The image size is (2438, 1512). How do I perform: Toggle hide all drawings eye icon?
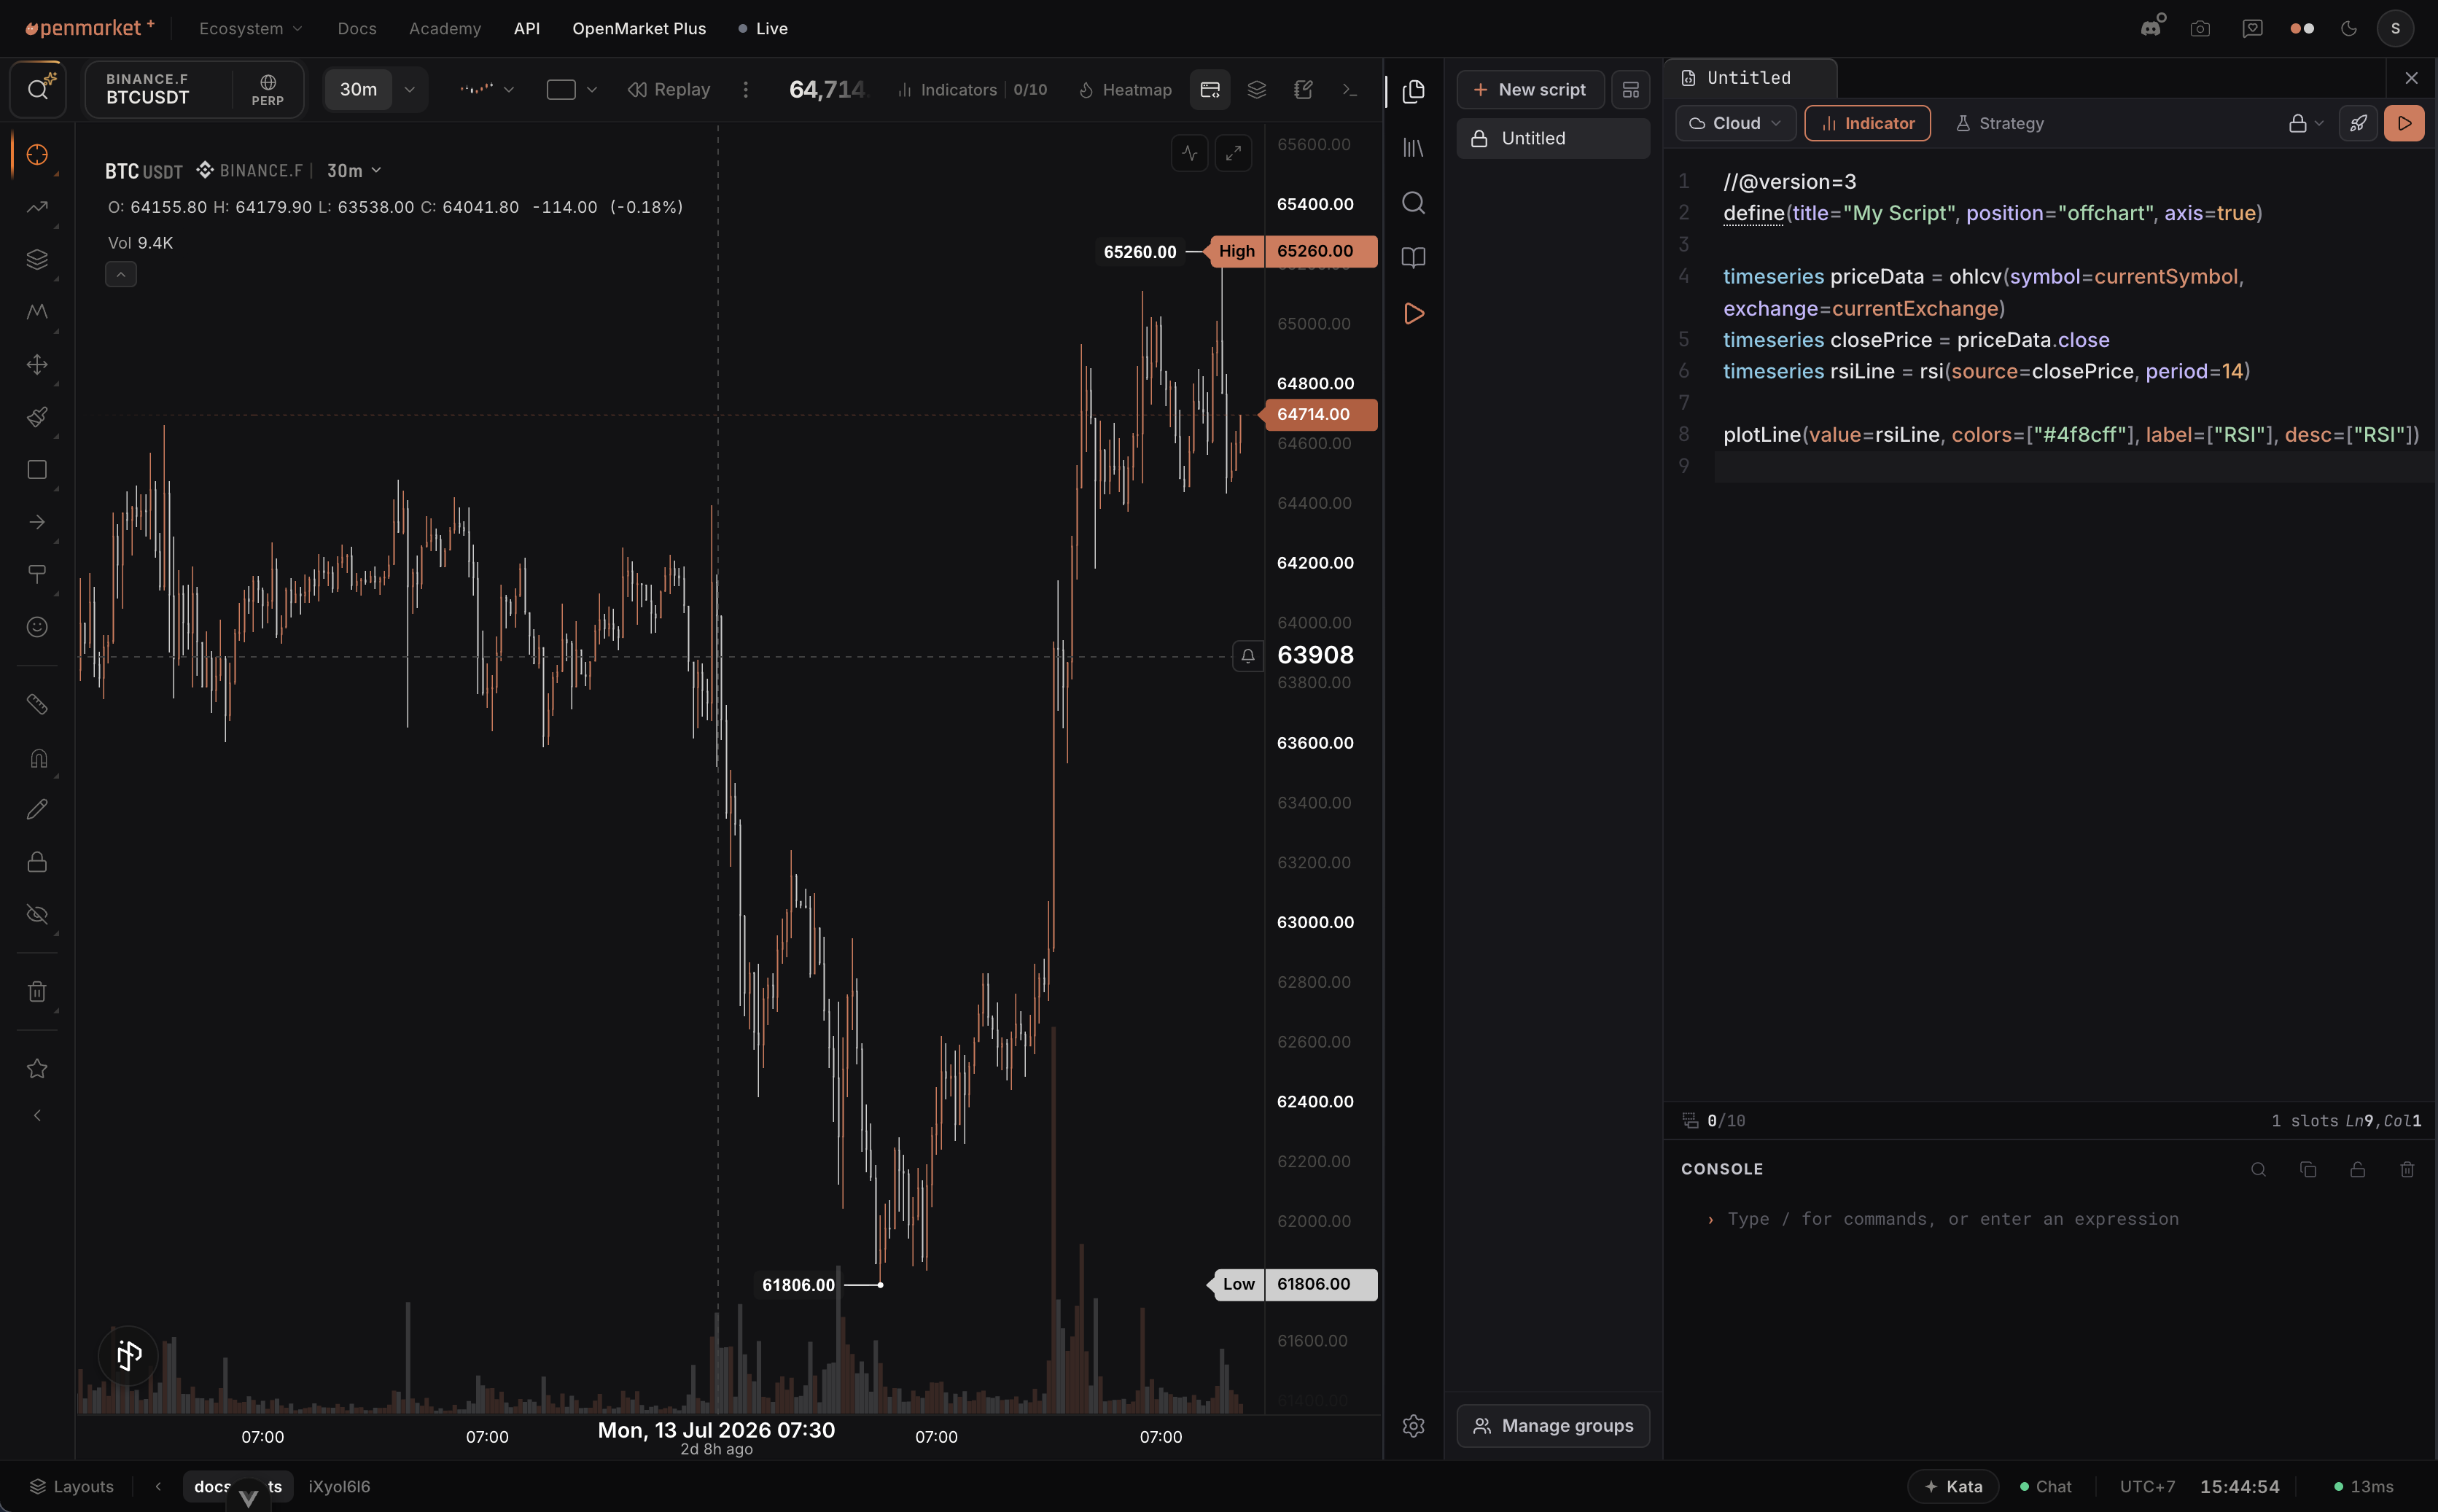tap(37, 914)
